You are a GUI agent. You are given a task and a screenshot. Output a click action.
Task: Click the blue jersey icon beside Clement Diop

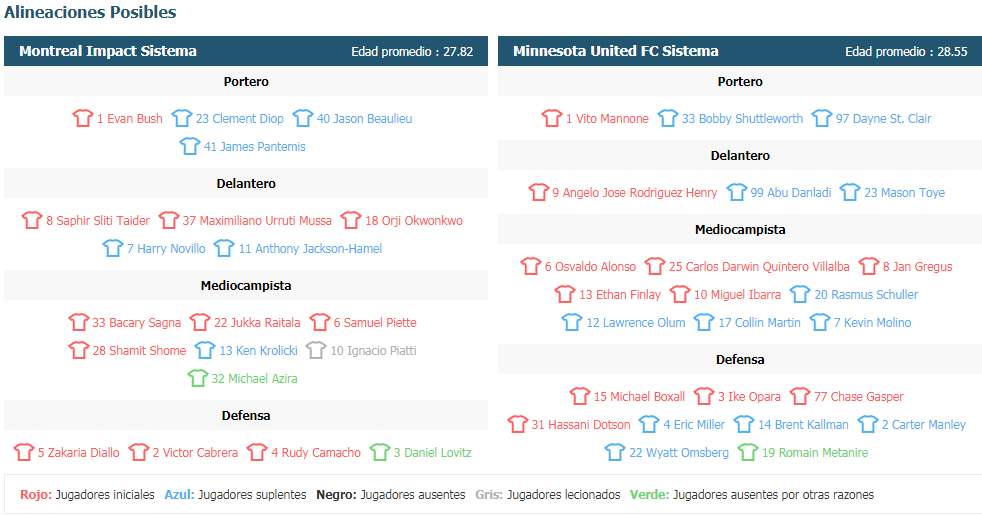(x=182, y=118)
